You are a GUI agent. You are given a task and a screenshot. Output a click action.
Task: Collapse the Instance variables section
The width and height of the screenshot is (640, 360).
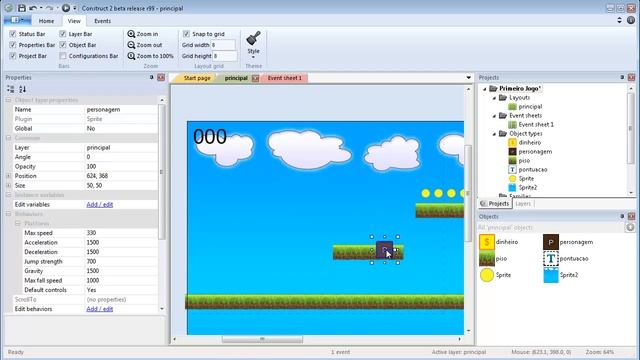8,195
